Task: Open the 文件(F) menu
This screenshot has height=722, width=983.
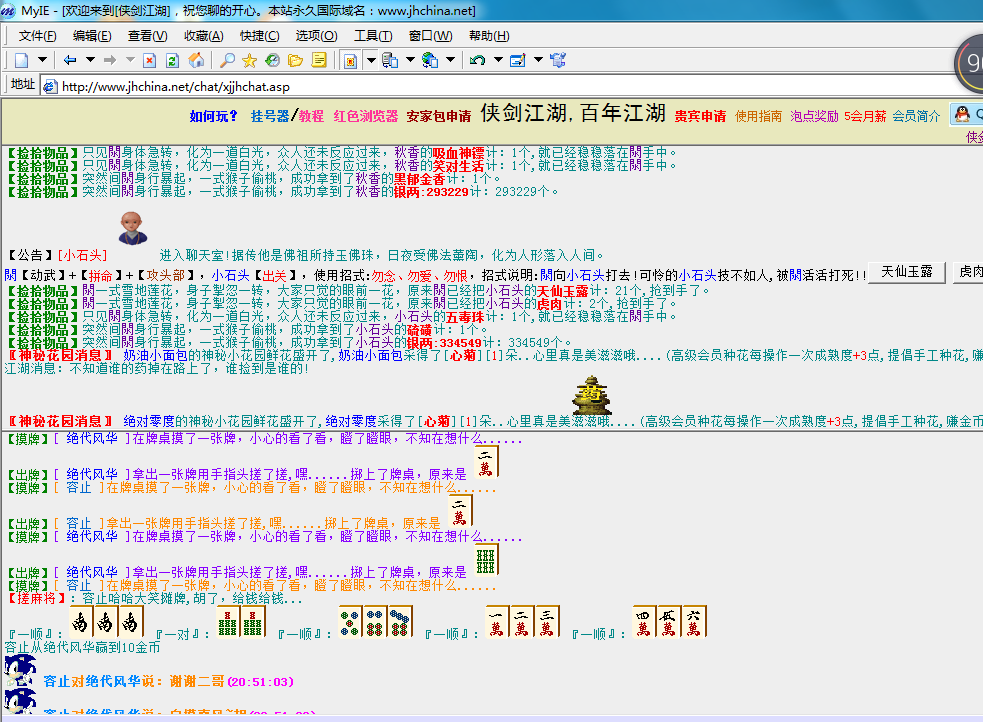Action: tap(38, 36)
